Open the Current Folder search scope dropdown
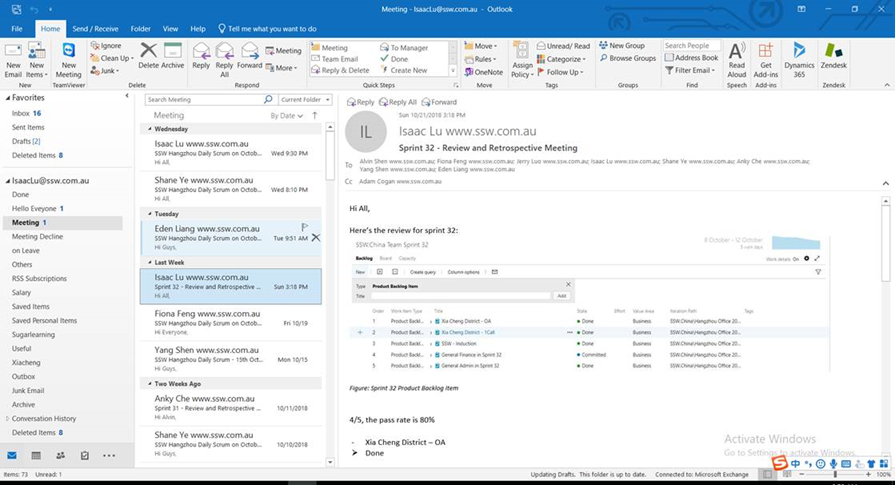 coord(305,100)
